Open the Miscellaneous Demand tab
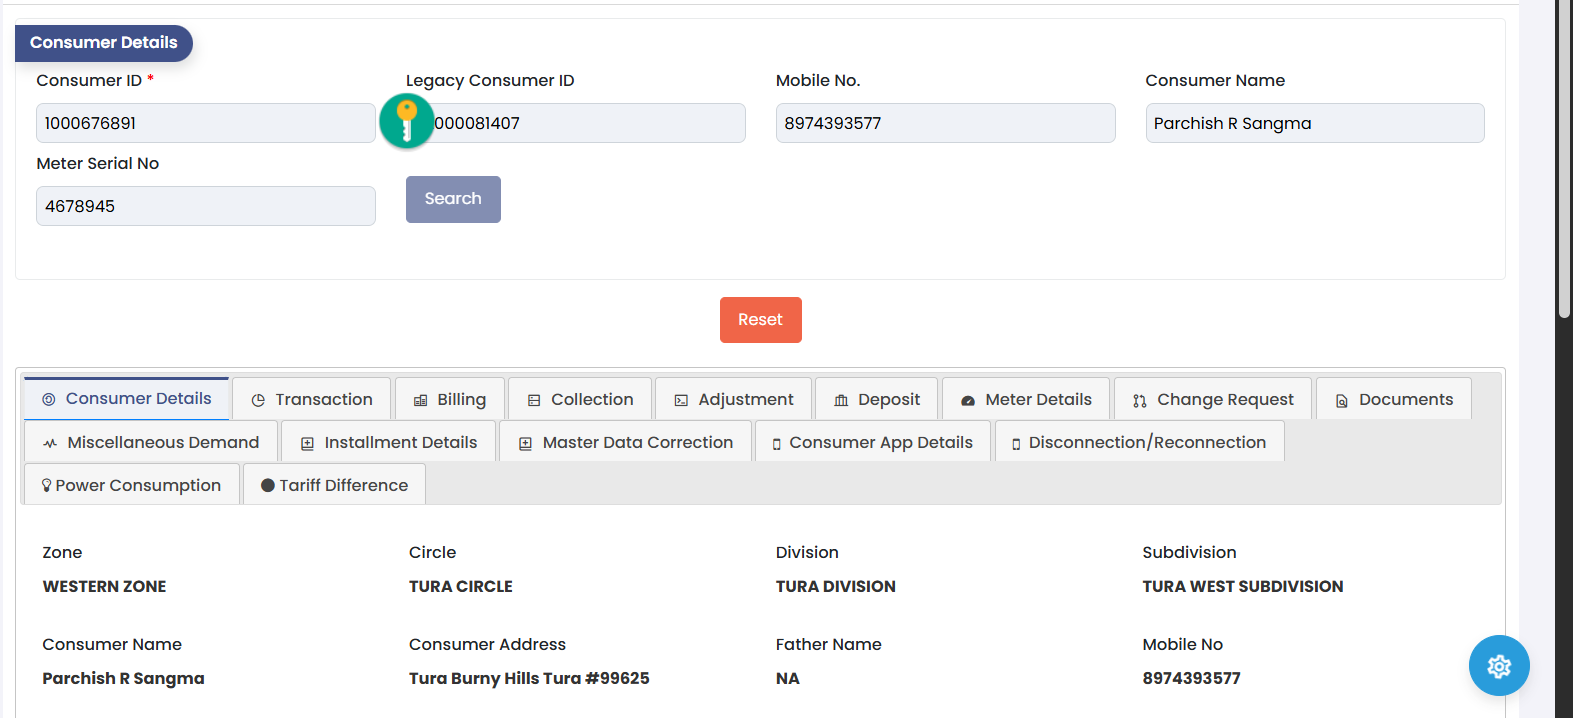 tap(151, 442)
